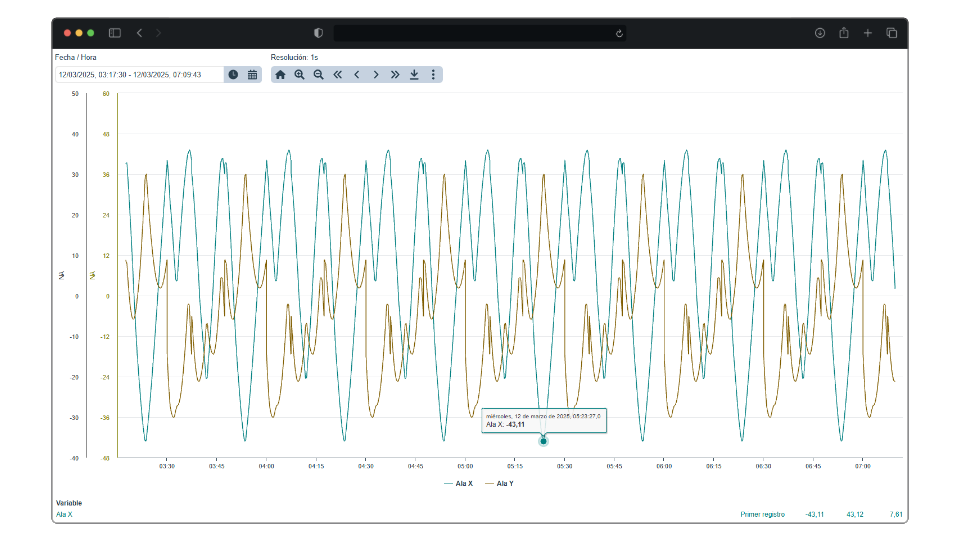Zoom in on the chart
Viewport: 960px width, 540px height.
coord(299,75)
